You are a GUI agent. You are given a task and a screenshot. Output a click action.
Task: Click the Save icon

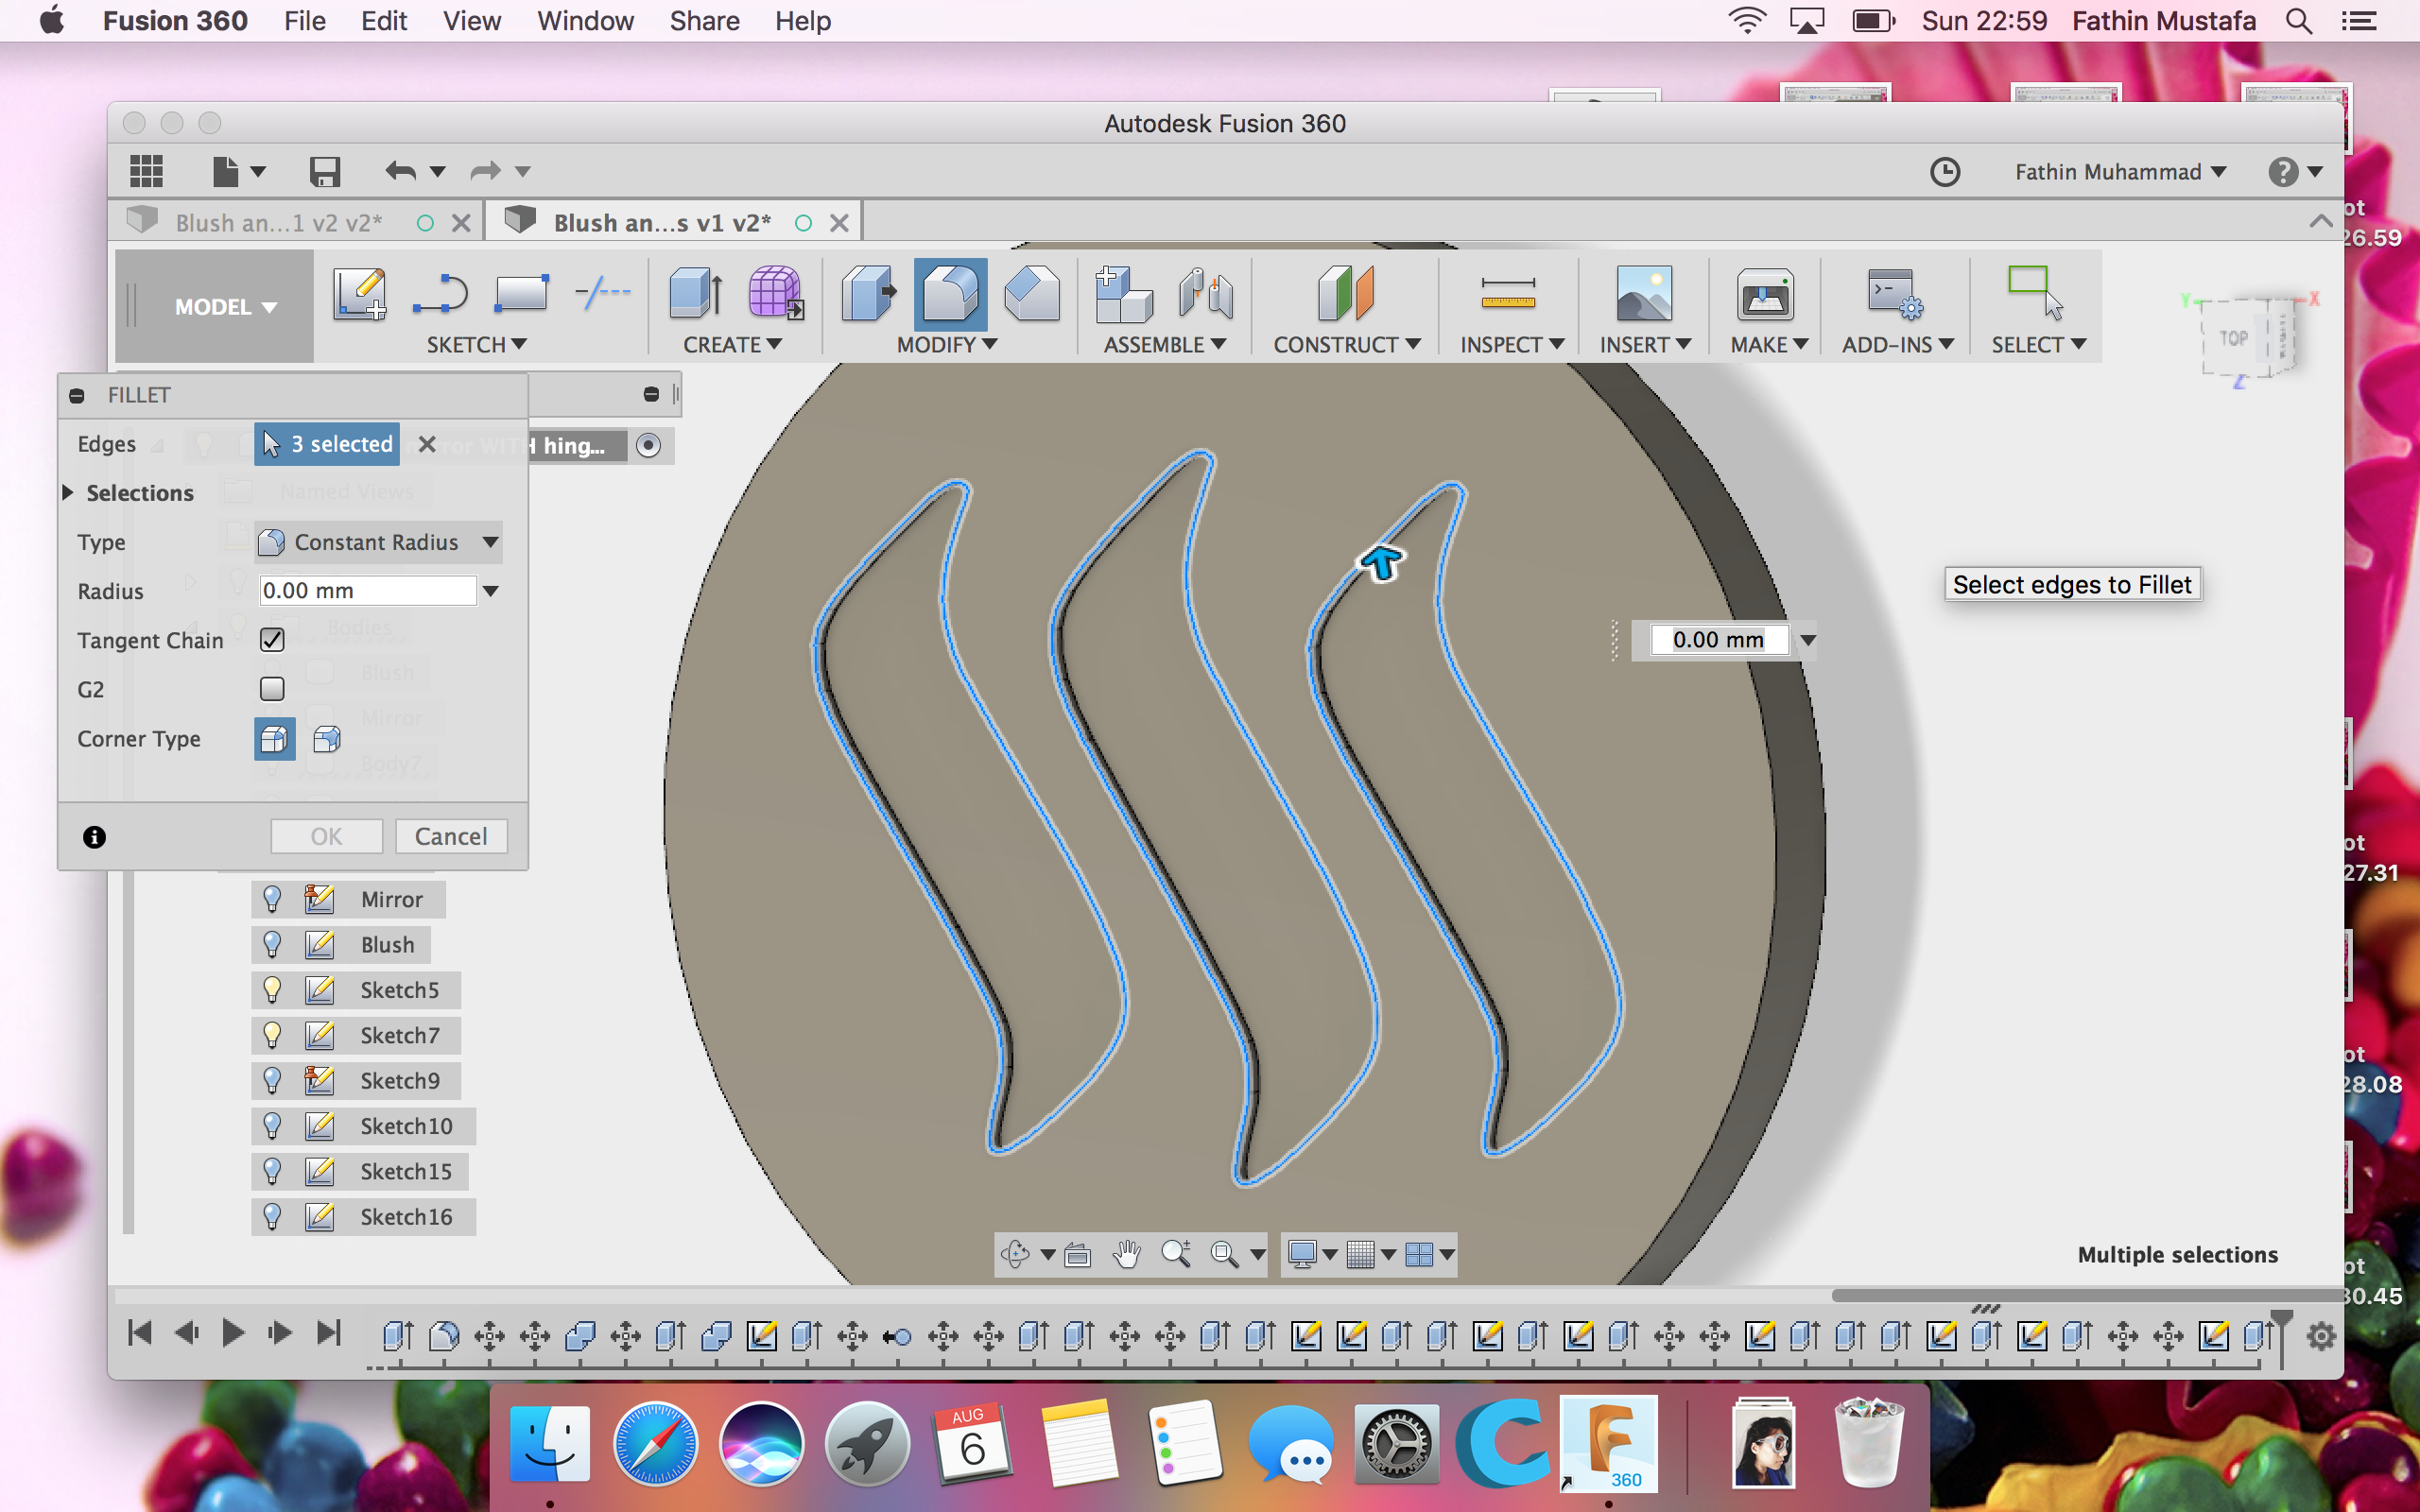tap(325, 171)
